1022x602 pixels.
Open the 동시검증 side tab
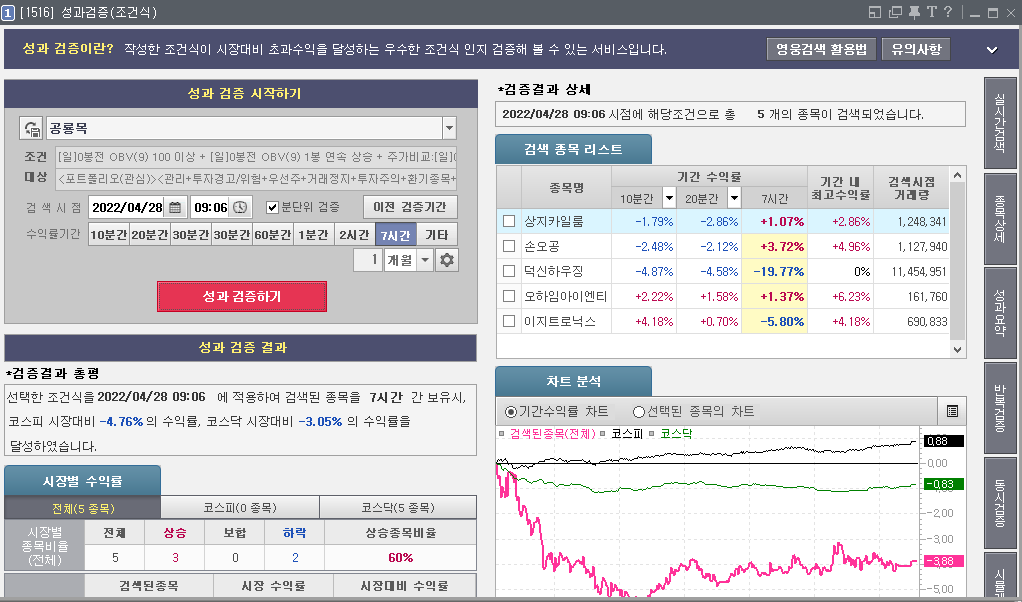(999, 503)
